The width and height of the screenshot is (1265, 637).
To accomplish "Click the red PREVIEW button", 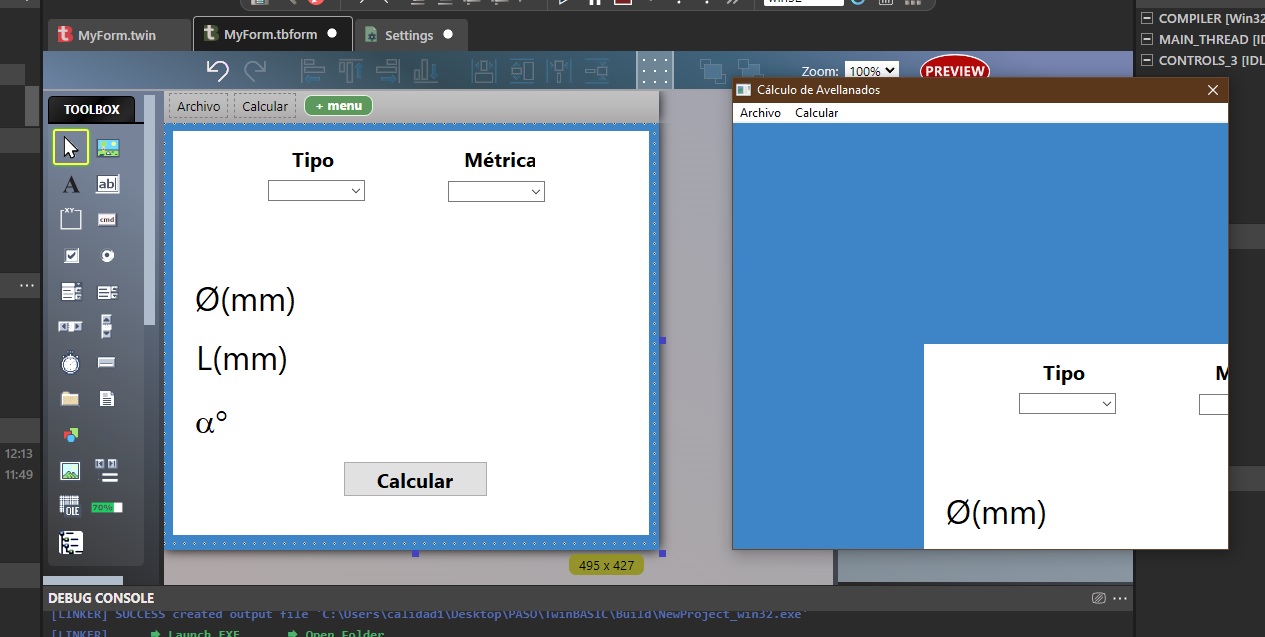I will (954, 70).
